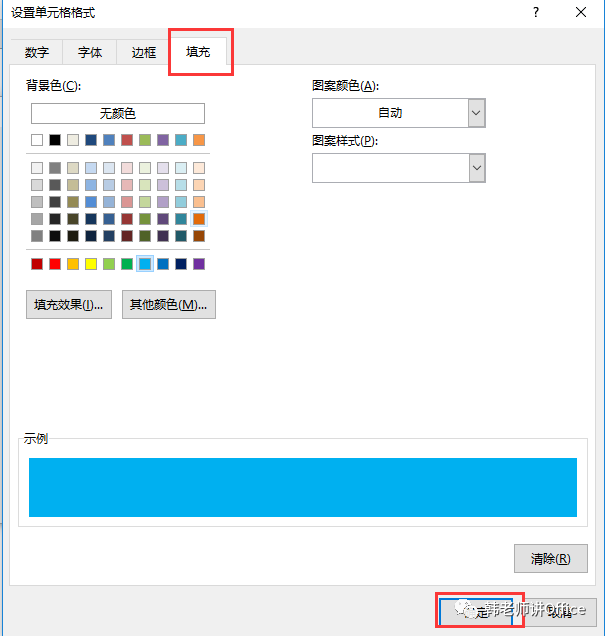Confirm with the 确定 button
Viewport: 605px width, 636px height.
(x=476, y=612)
